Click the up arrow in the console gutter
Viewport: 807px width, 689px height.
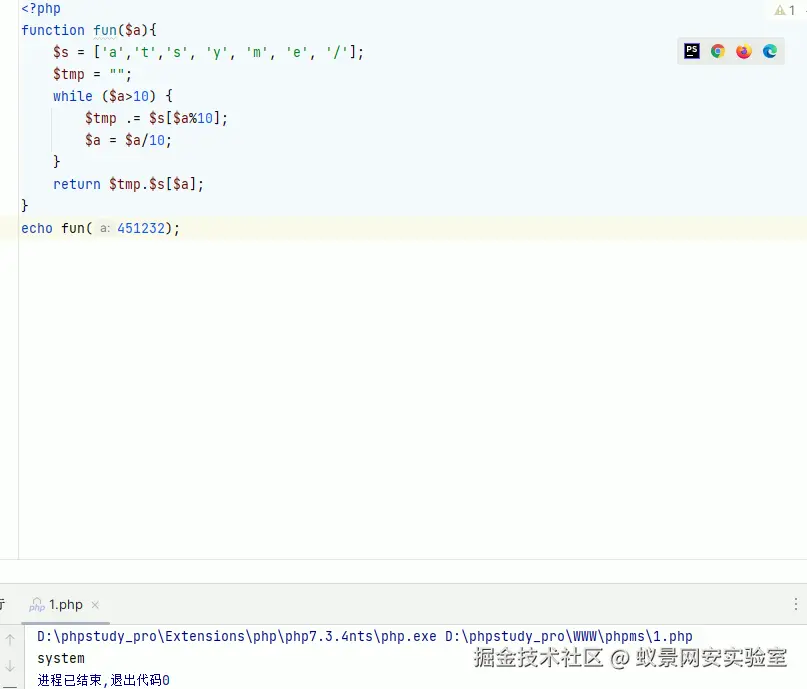click(x=9, y=638)
